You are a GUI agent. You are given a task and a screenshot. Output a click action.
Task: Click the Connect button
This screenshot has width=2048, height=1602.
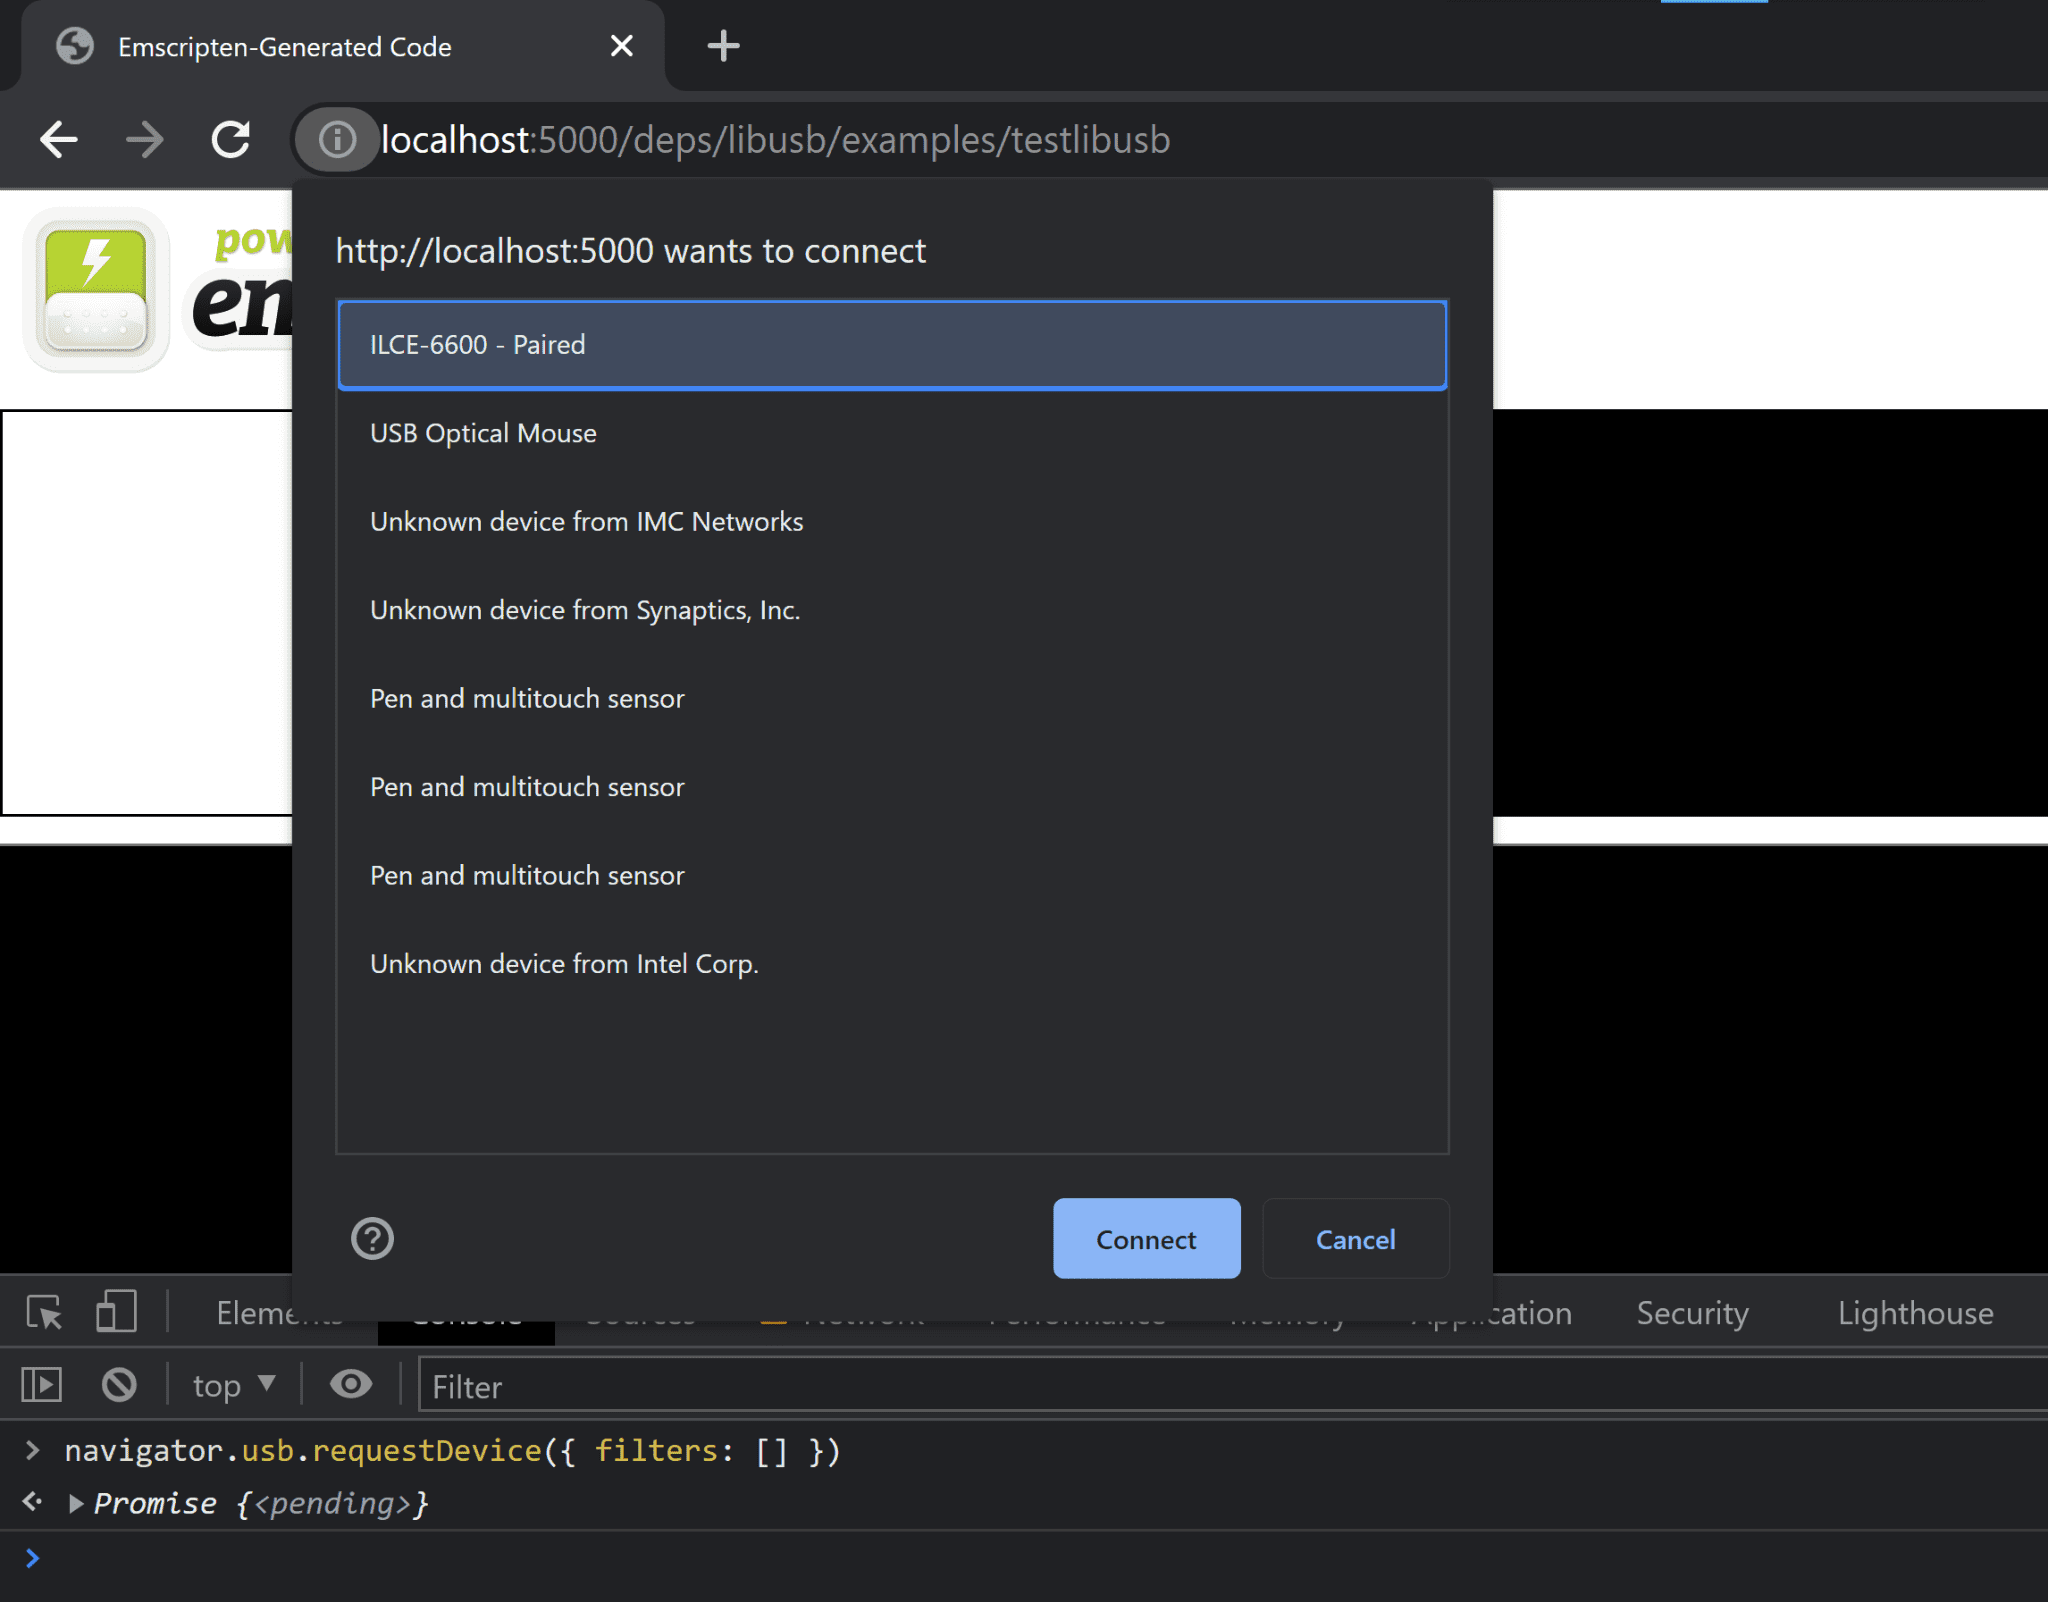coord(1147,1240)
